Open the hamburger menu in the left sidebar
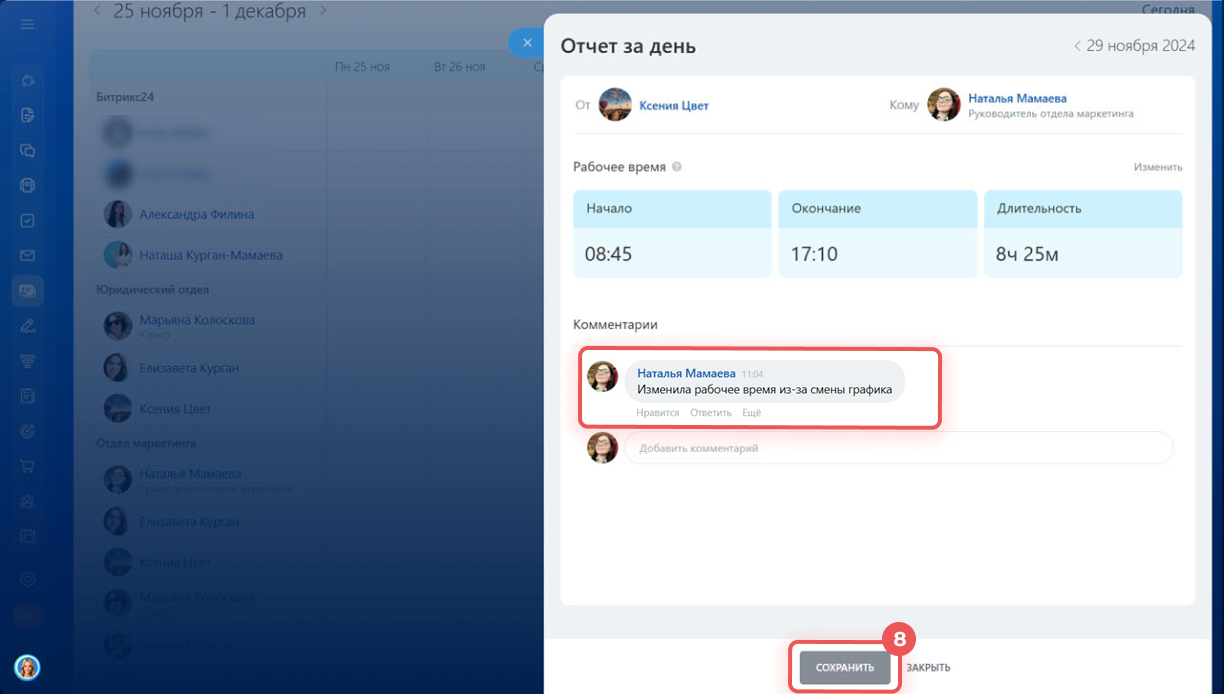This screenshot has height=694, width=1224. coord(27,24)
